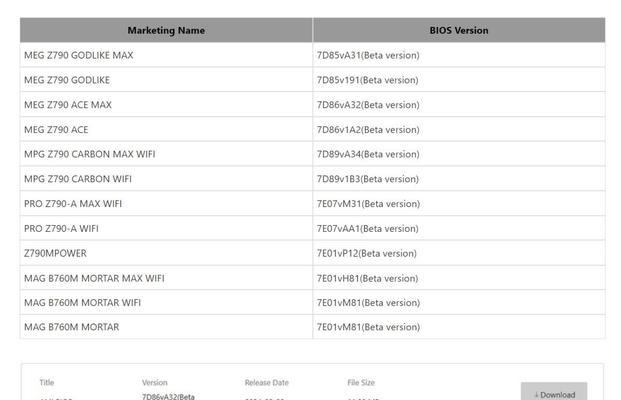The height and width of the screenshot is (400, 621).
Task: Click the Download button
Action: pyautogui.click(x=554, y=391)
